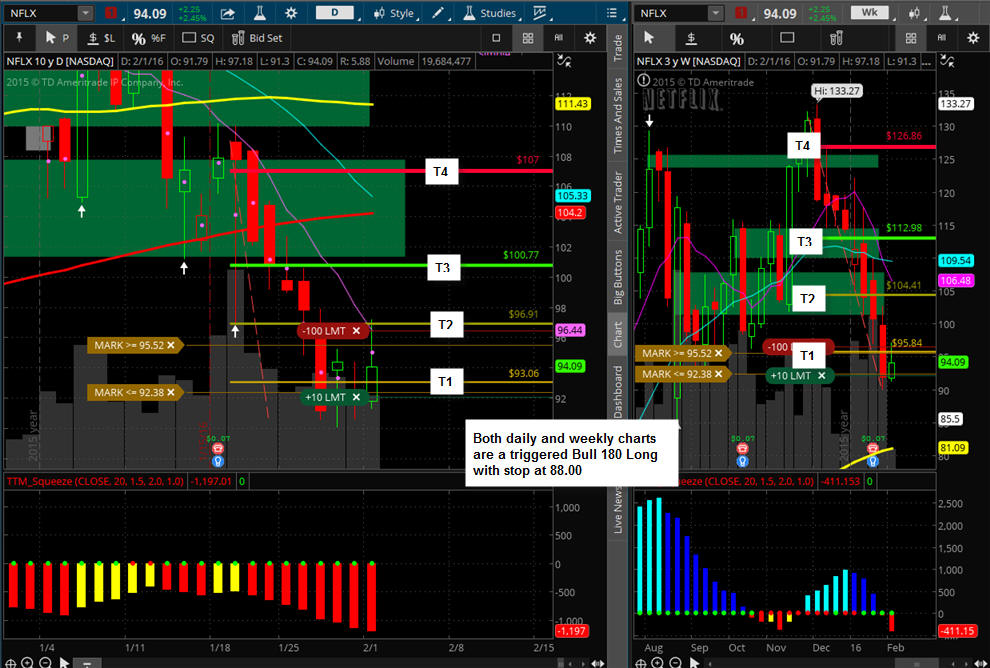Click the crosshair pan icon below the daily chart

pos(10,663)
